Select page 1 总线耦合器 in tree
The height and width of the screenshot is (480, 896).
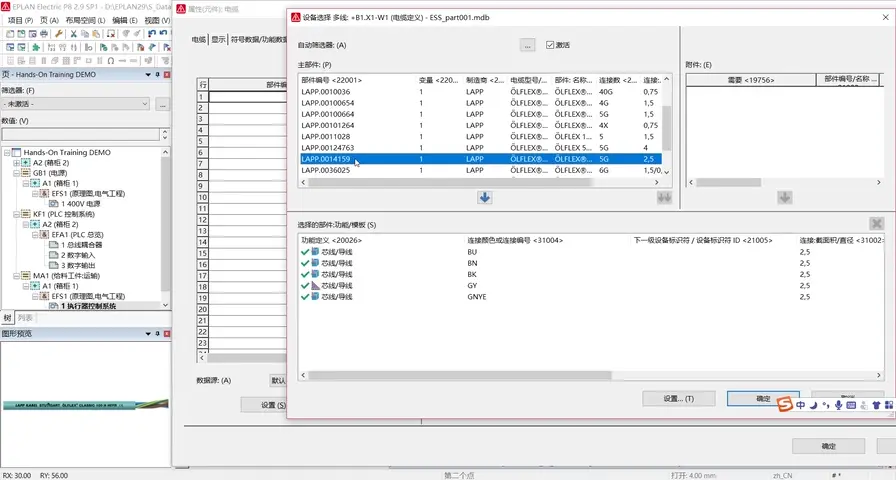click(81, 245)
